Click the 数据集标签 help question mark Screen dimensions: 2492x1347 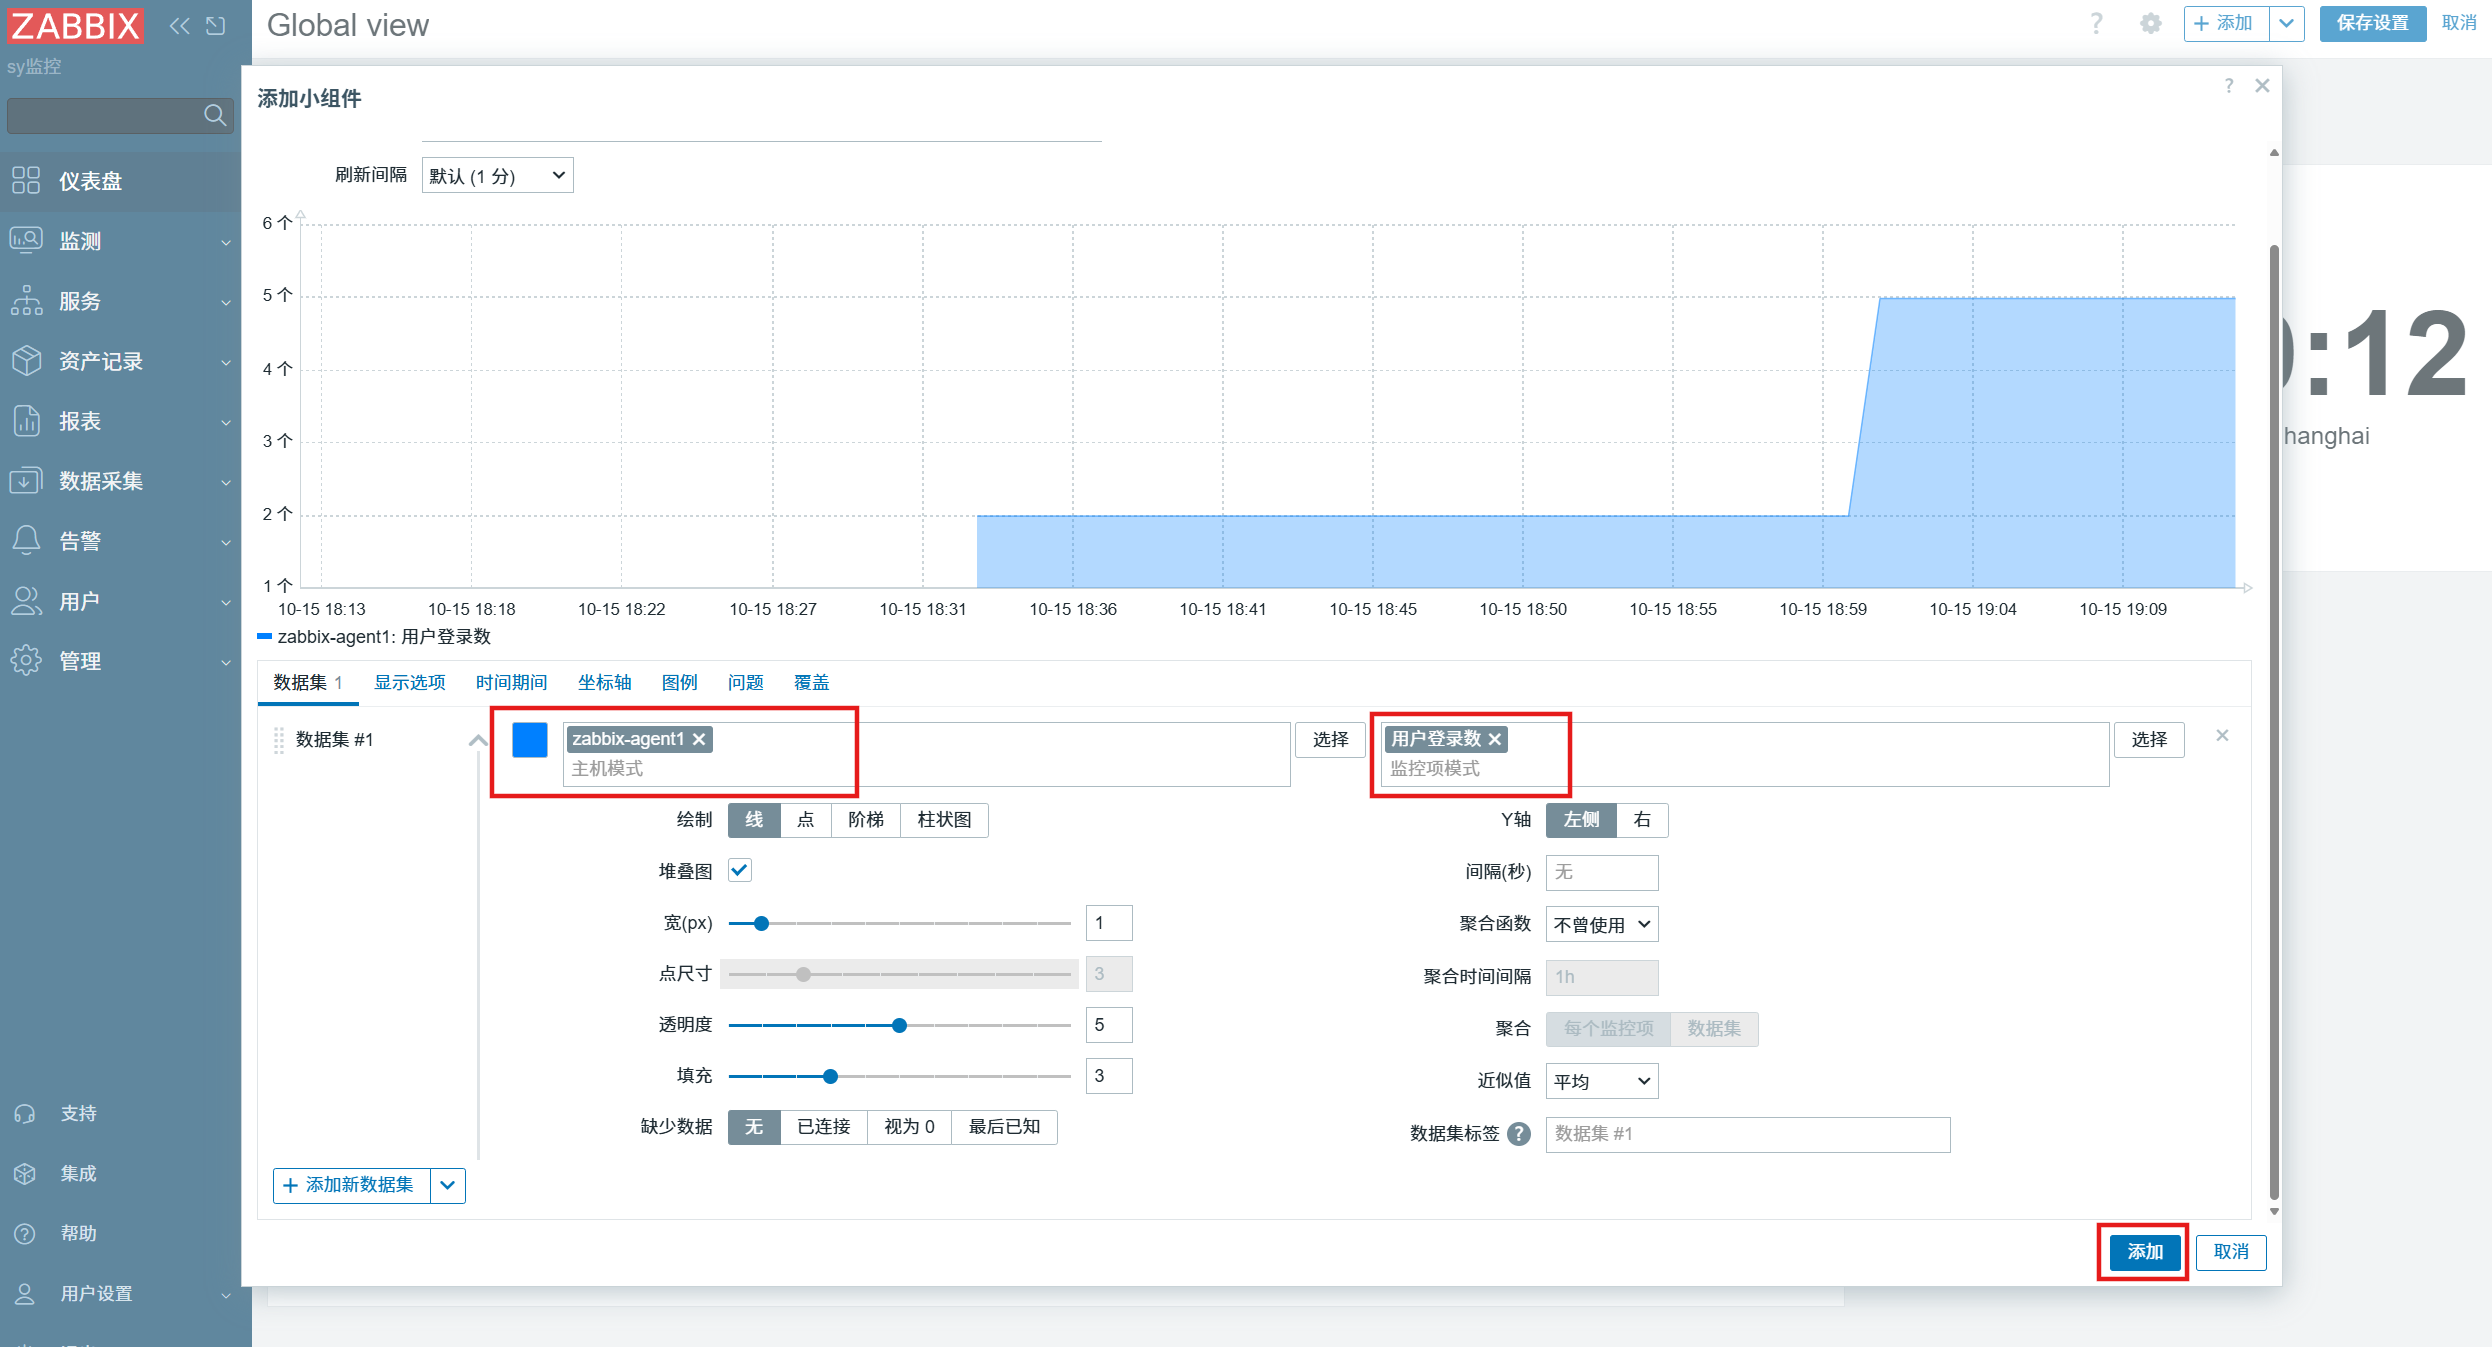pos(1518,1134)
